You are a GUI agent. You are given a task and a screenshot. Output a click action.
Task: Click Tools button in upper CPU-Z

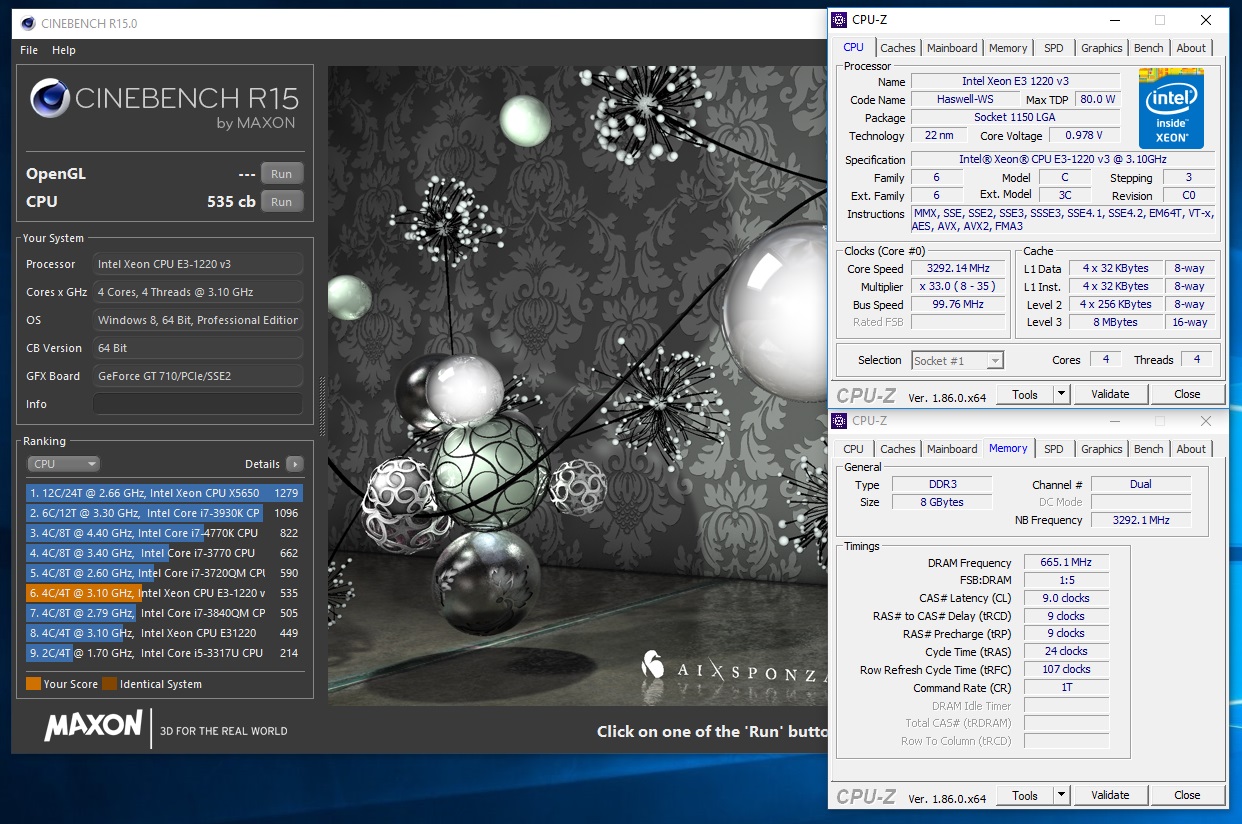1025,394
